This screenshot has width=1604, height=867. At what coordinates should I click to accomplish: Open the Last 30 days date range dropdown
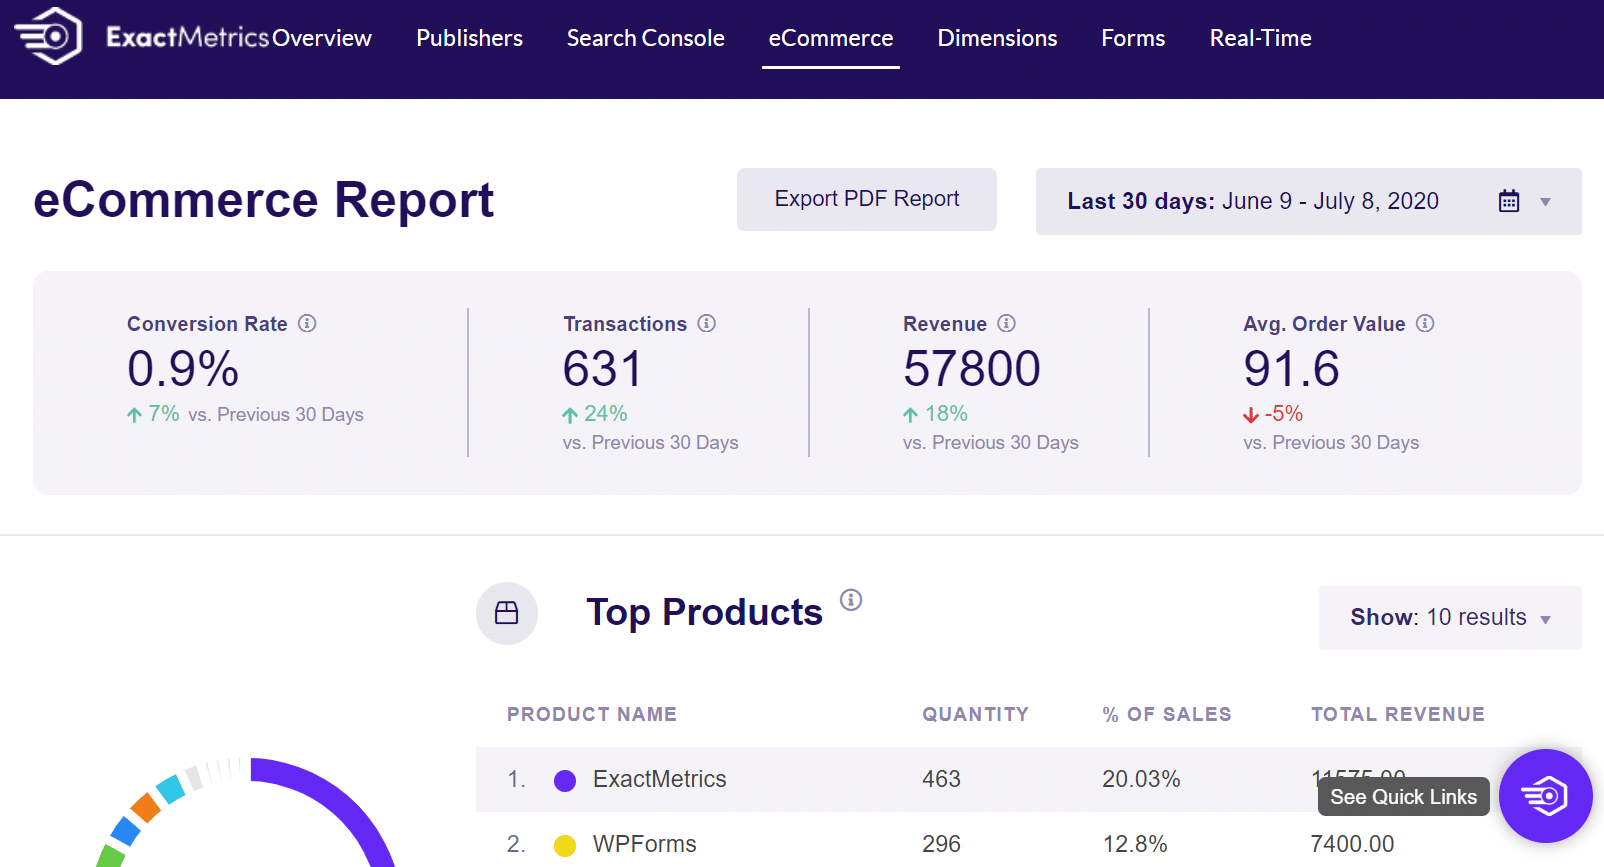pos(1308,201)
